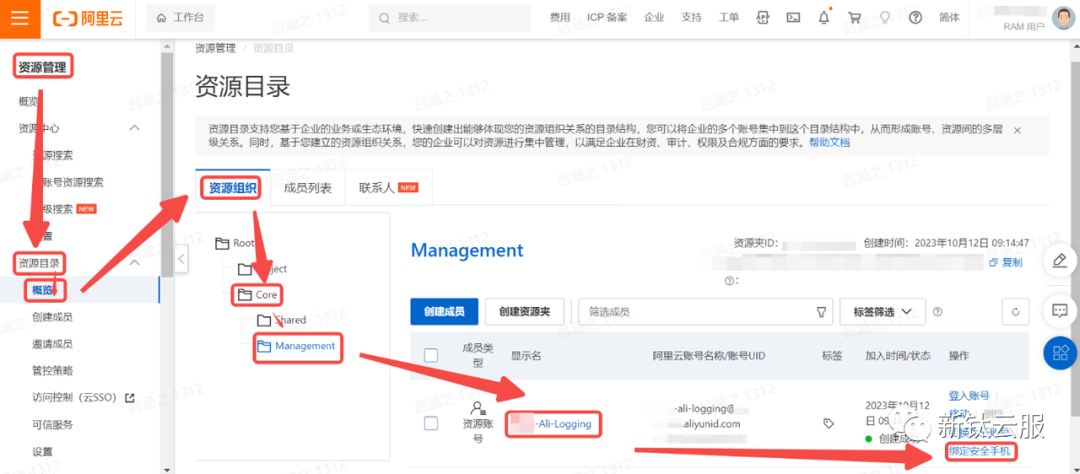1080x474 pixels.
Task: Open the 费用 menu
Action: (x=559, y=18)
